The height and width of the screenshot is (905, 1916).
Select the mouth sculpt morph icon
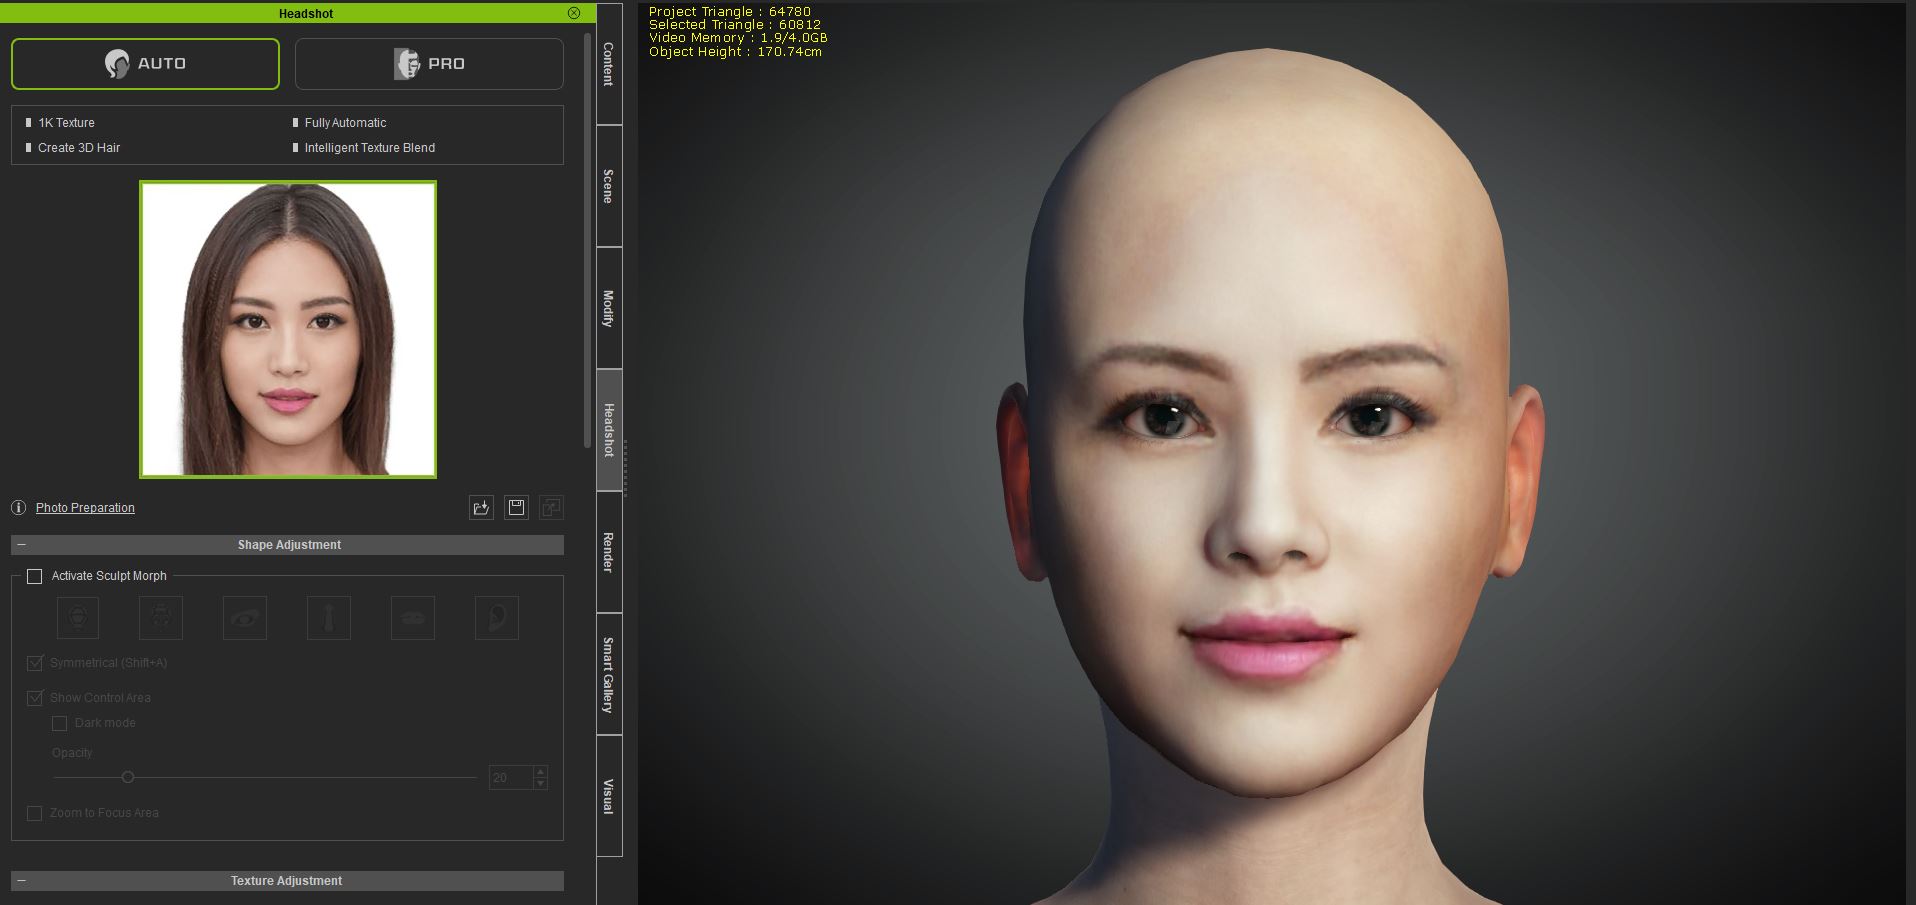pos(413,618)
